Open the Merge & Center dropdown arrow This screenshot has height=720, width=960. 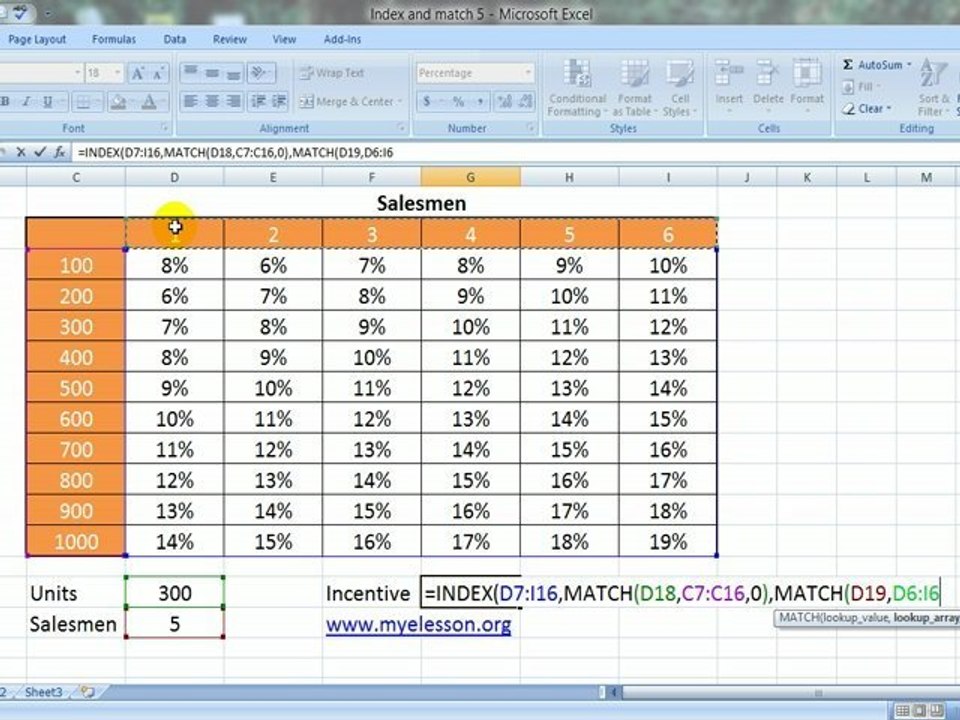pyautogui.click(x=400, y=102)
